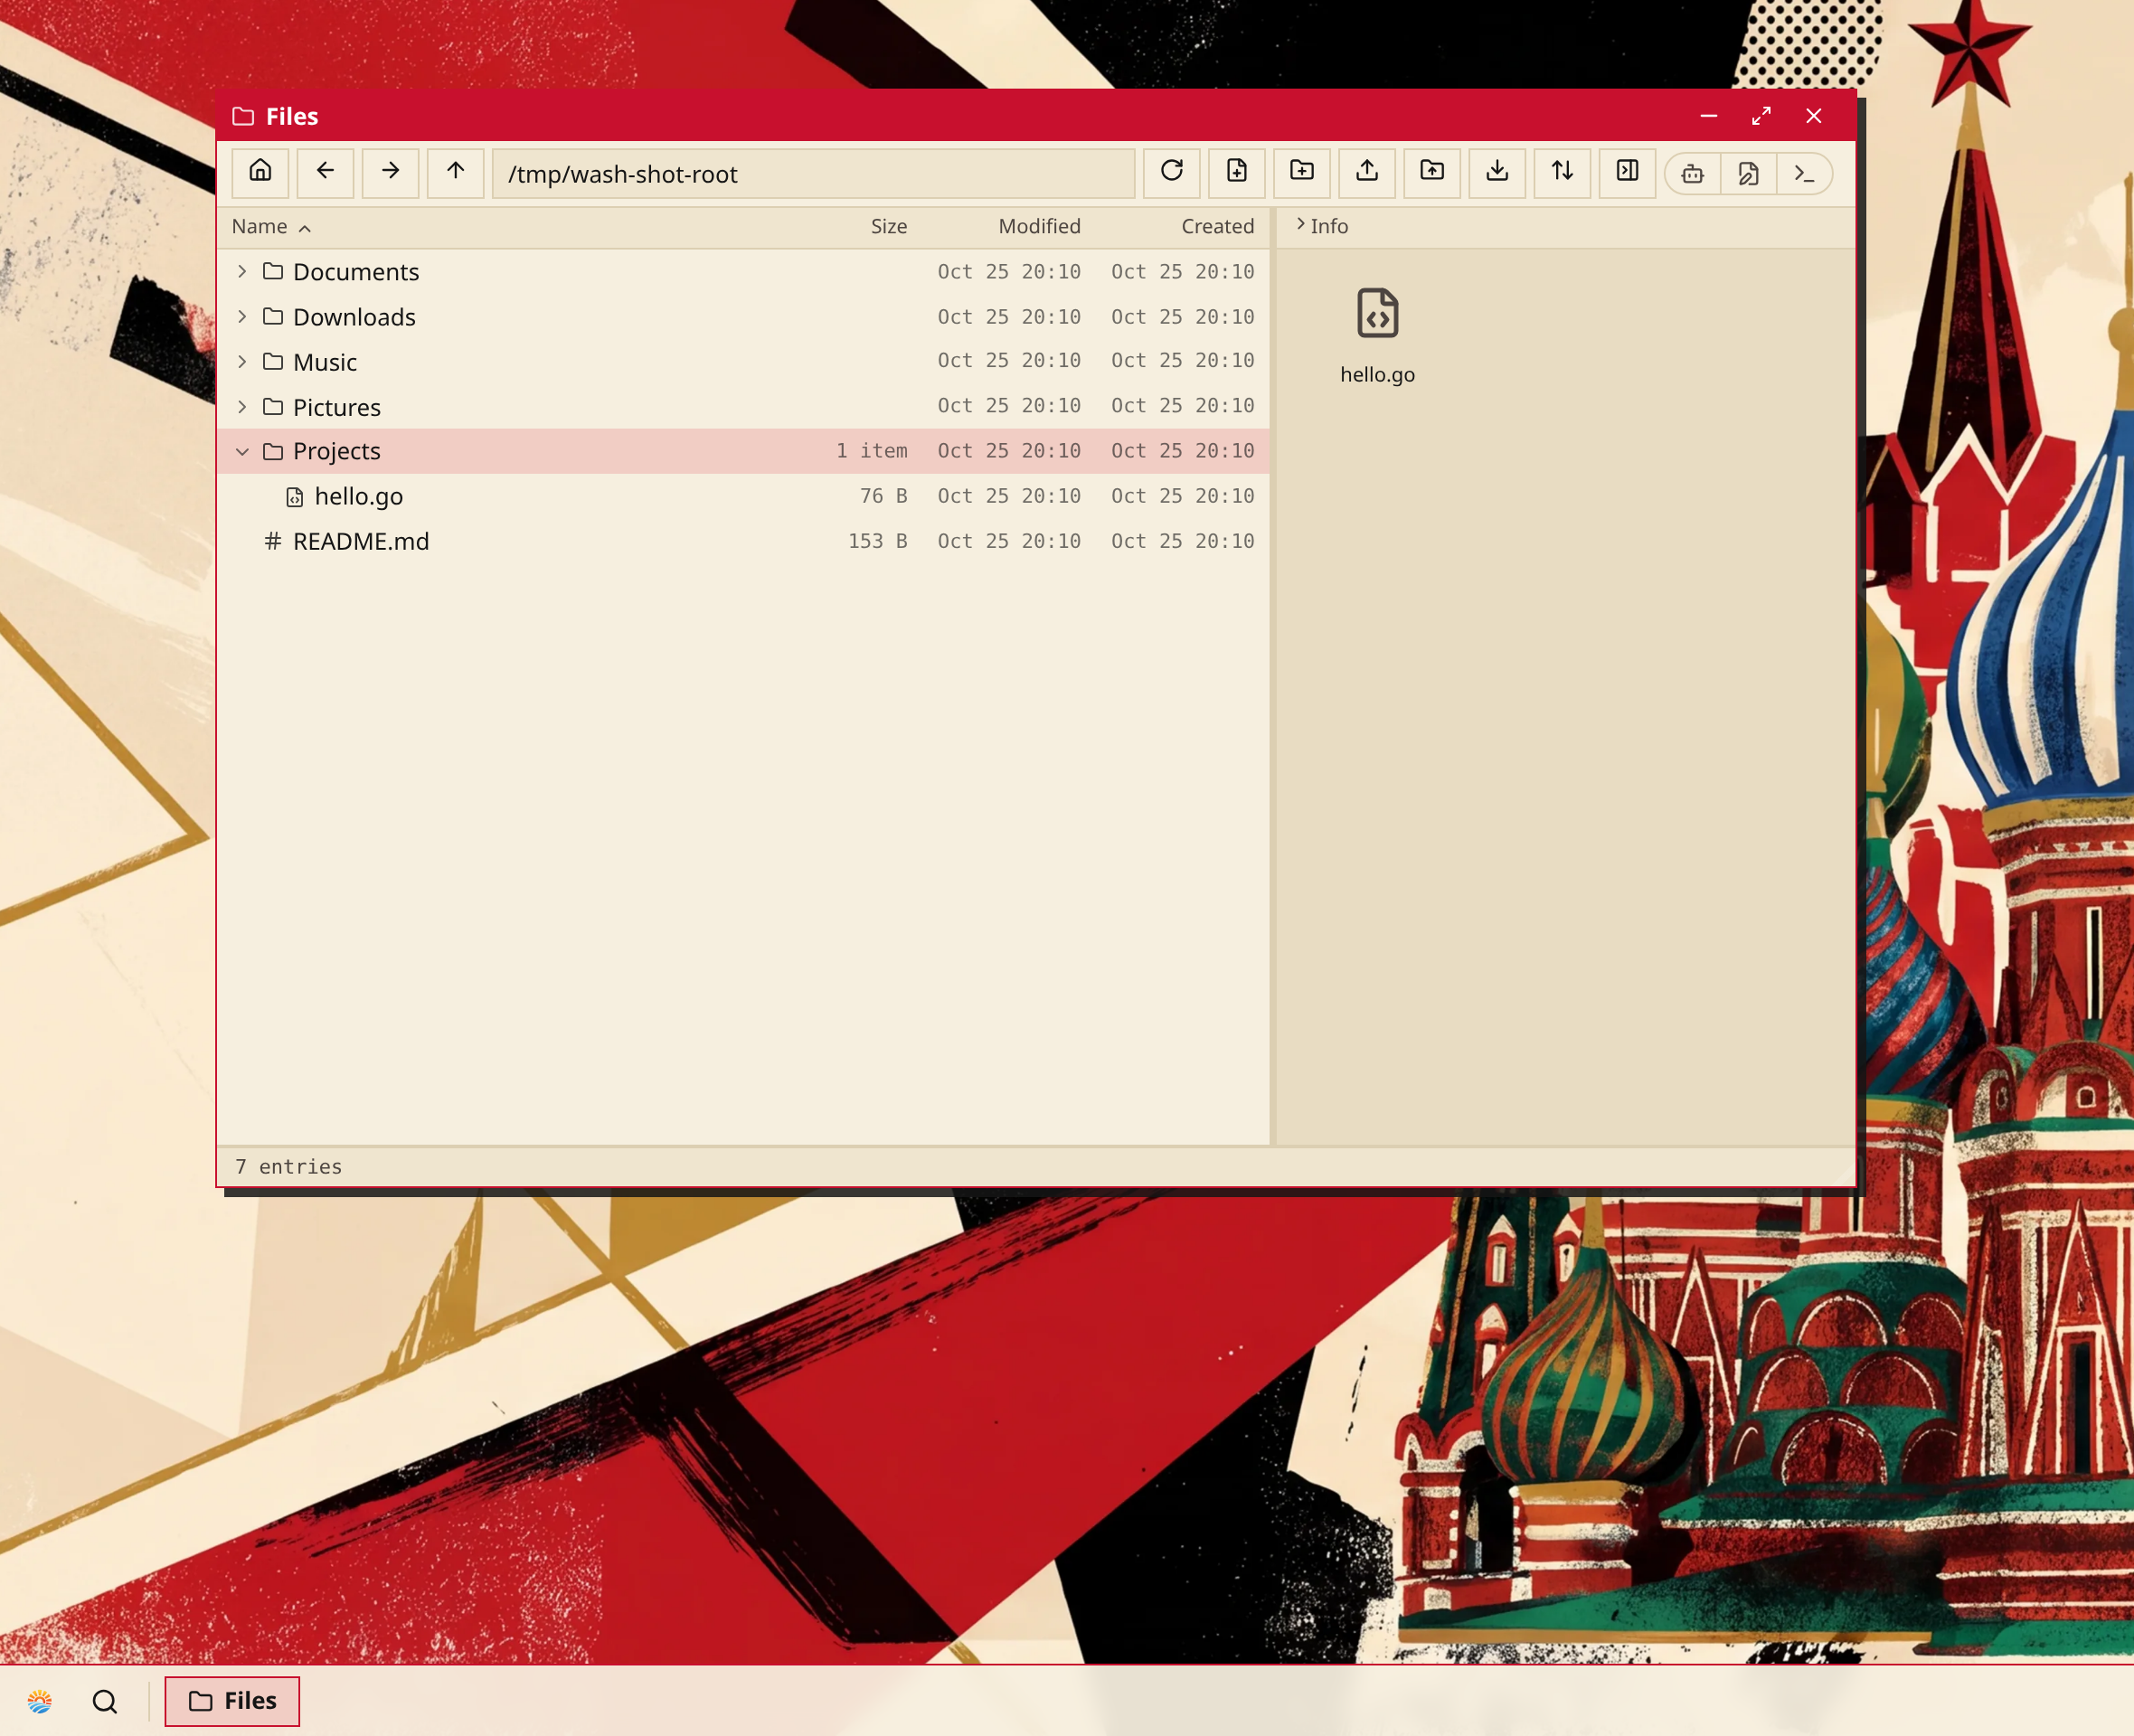This screenshot has width=2134, height=1736.
Task: Click the '7 entries' status bar text
Action: [x=288, y=1166]
